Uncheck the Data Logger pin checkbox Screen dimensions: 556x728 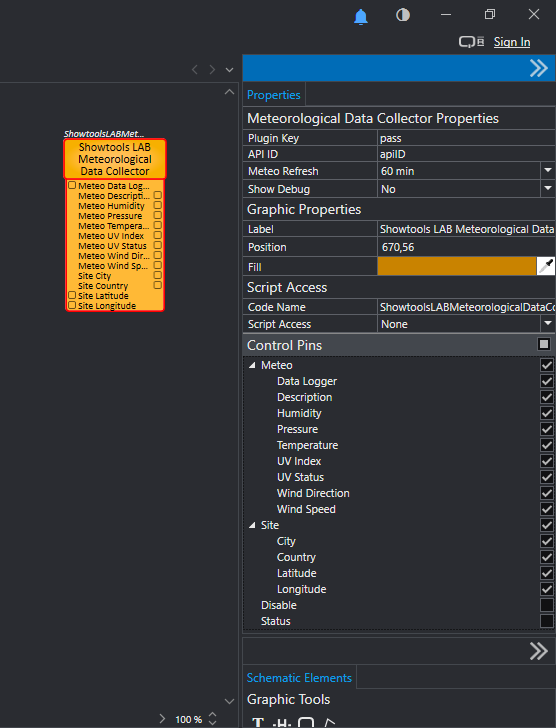547,381
